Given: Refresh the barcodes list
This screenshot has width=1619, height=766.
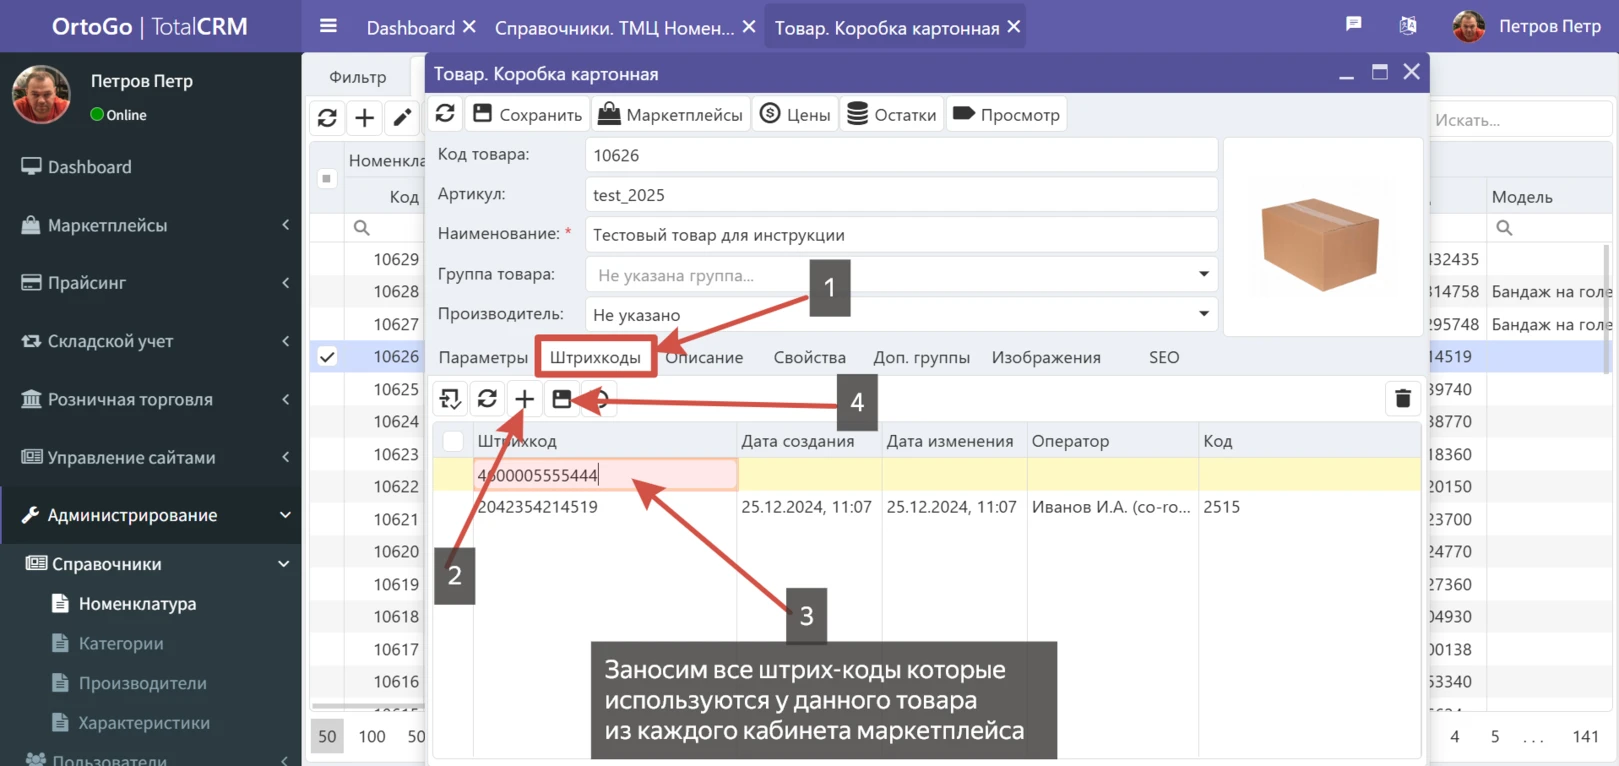Looking at the screenshot, I should [487, 399].
